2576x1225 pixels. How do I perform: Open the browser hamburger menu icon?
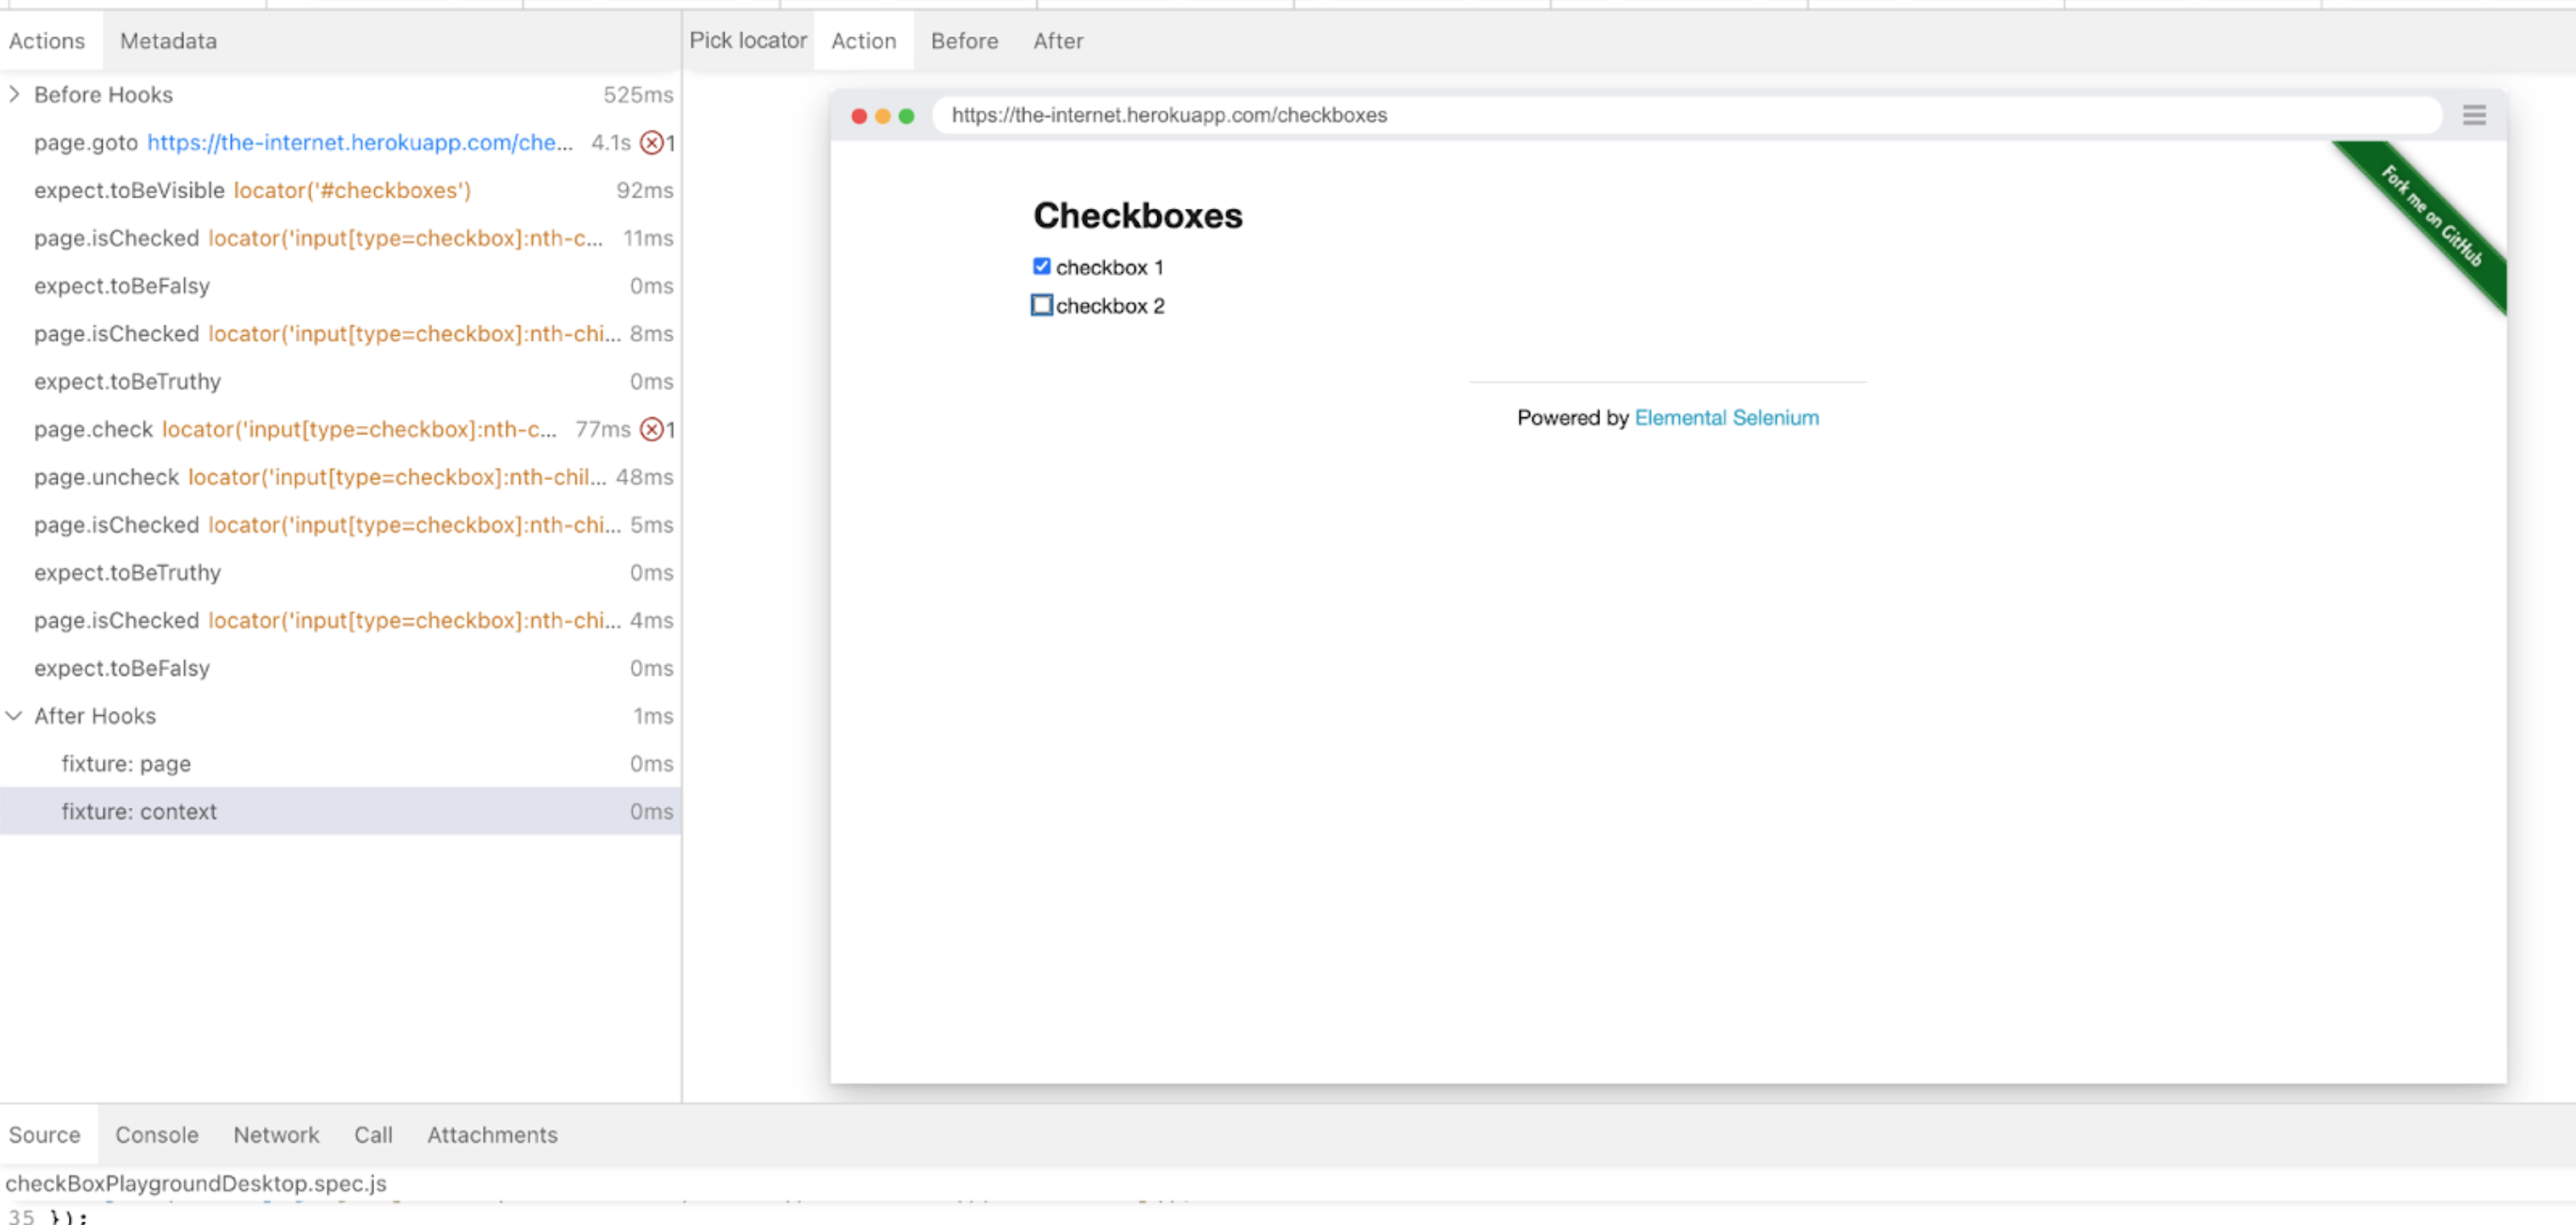point(2473,115)
